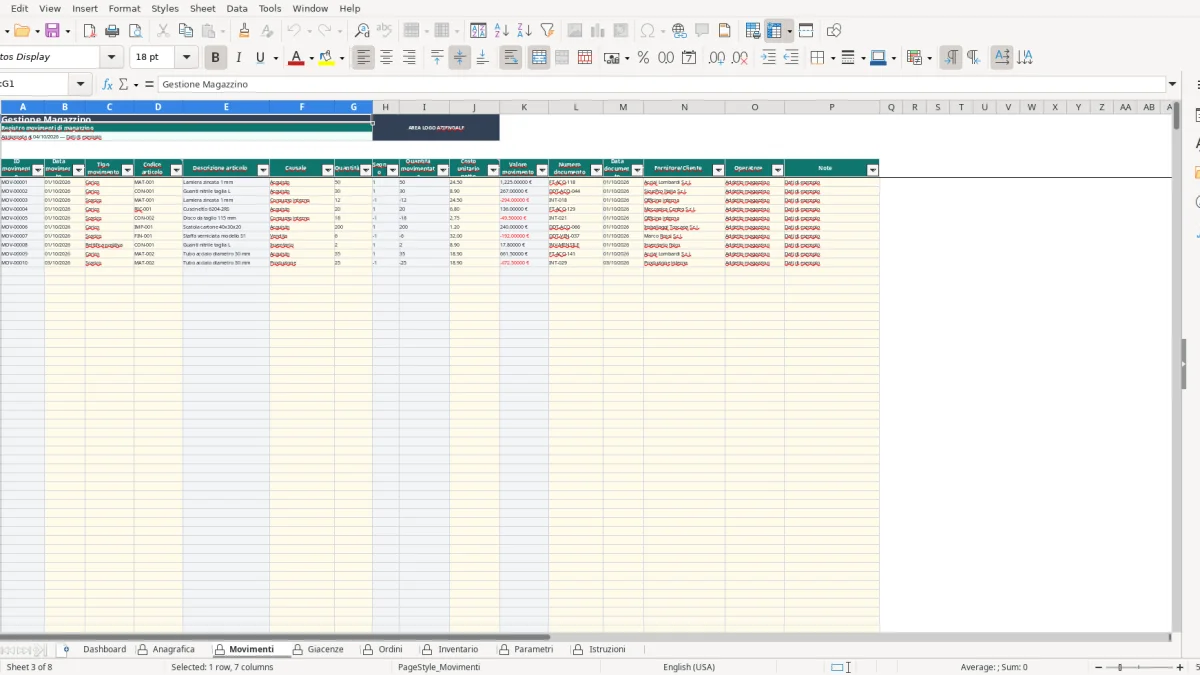
Task: Delete a decimal place
Action: [x=739, y=58]
